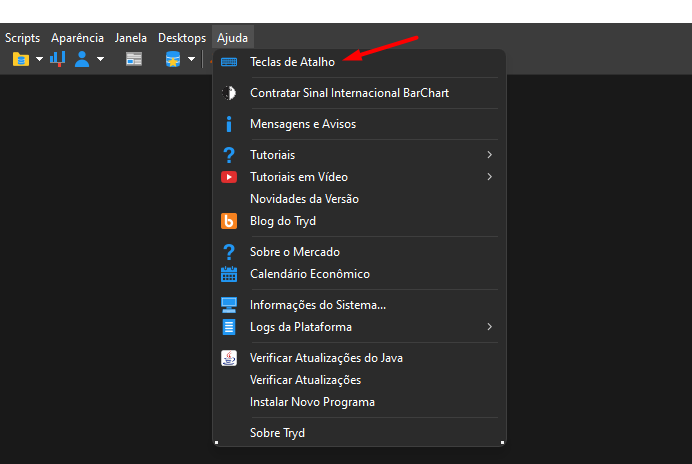Expand the Tutoriais submenu

pos(359,155)
